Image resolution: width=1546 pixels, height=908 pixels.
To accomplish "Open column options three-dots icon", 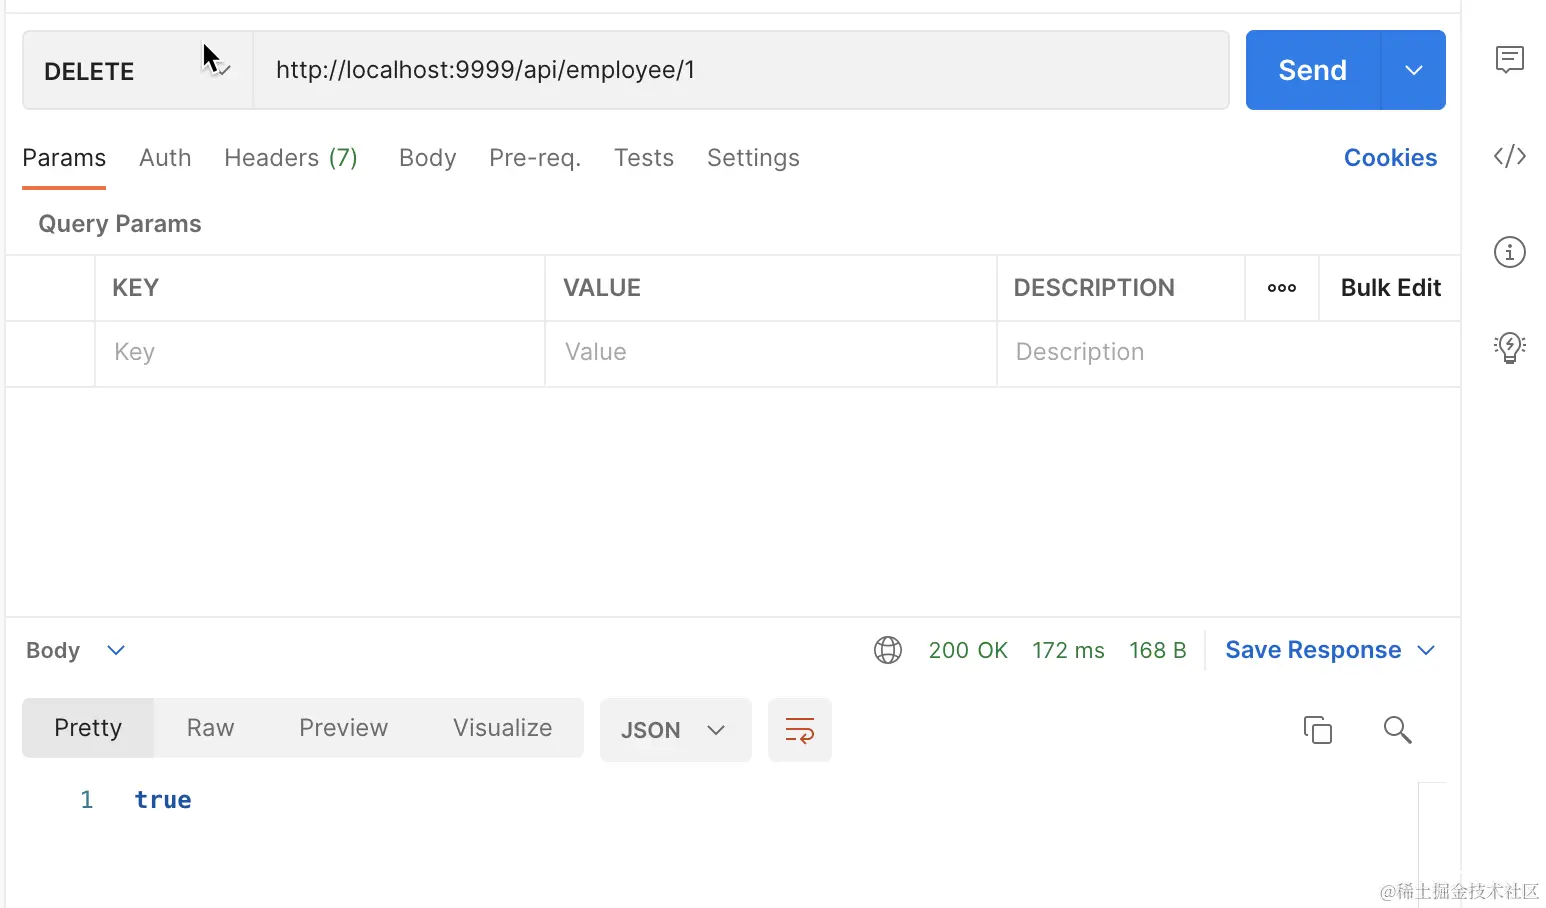I will click(1282, 288).
